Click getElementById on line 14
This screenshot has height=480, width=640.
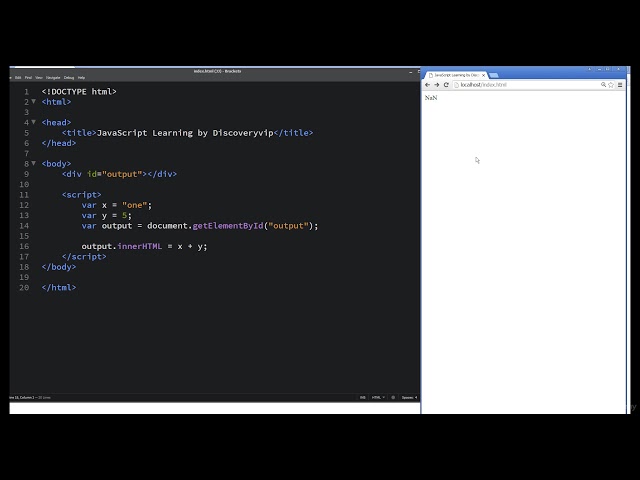click(228, 226)
